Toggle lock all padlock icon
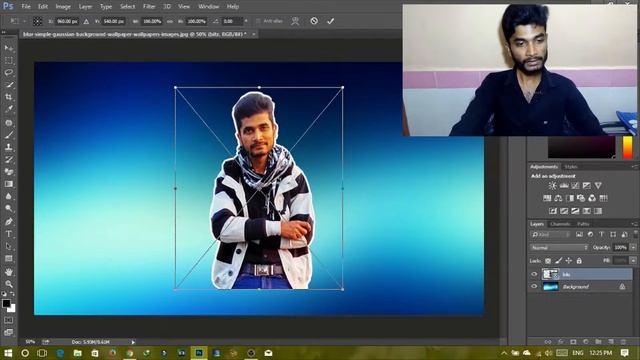 (579, 260)
